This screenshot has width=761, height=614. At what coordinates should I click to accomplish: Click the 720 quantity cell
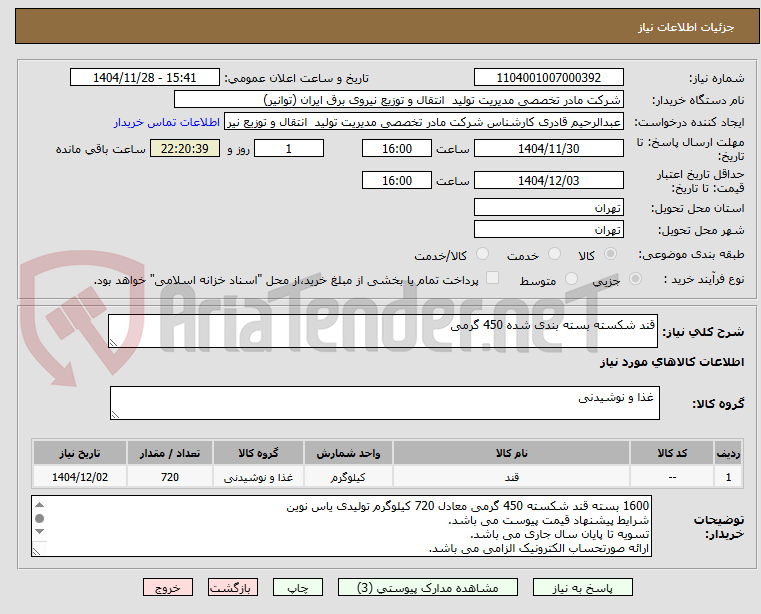click(x=170, y=477)
